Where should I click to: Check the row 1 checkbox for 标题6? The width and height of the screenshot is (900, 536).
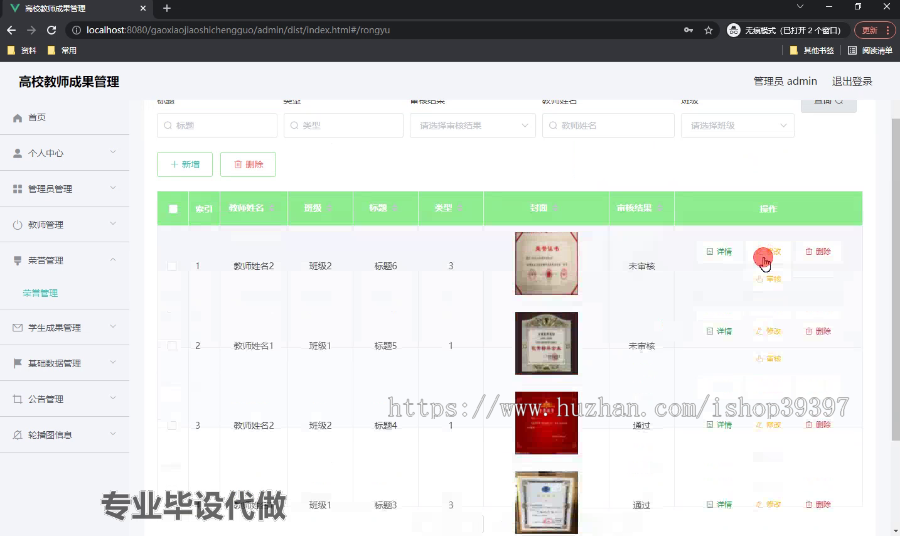172,266
